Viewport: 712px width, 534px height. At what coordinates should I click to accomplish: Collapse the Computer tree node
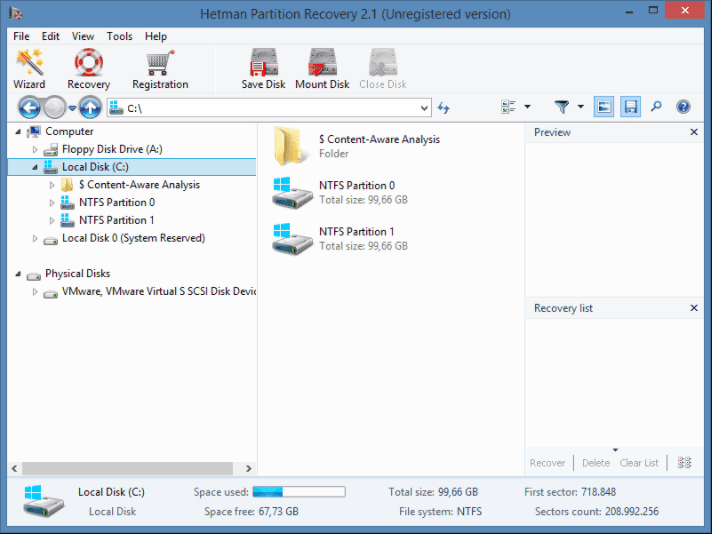tap(18, 132)
